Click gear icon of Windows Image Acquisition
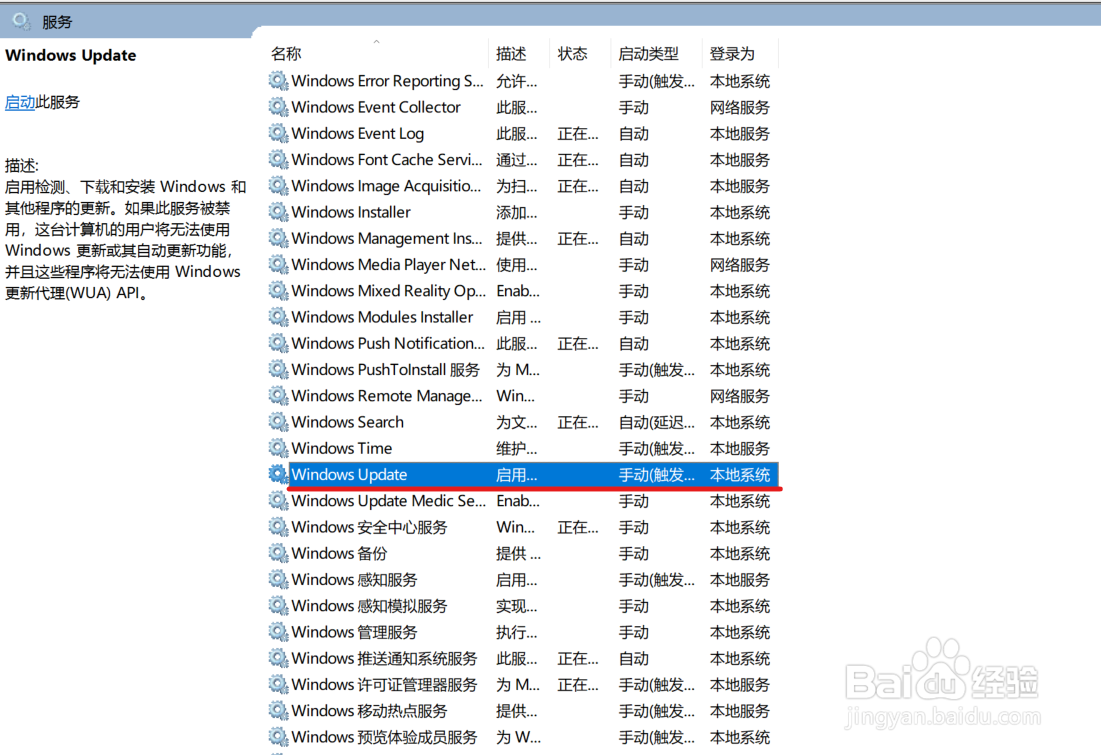 click(278, 185)
